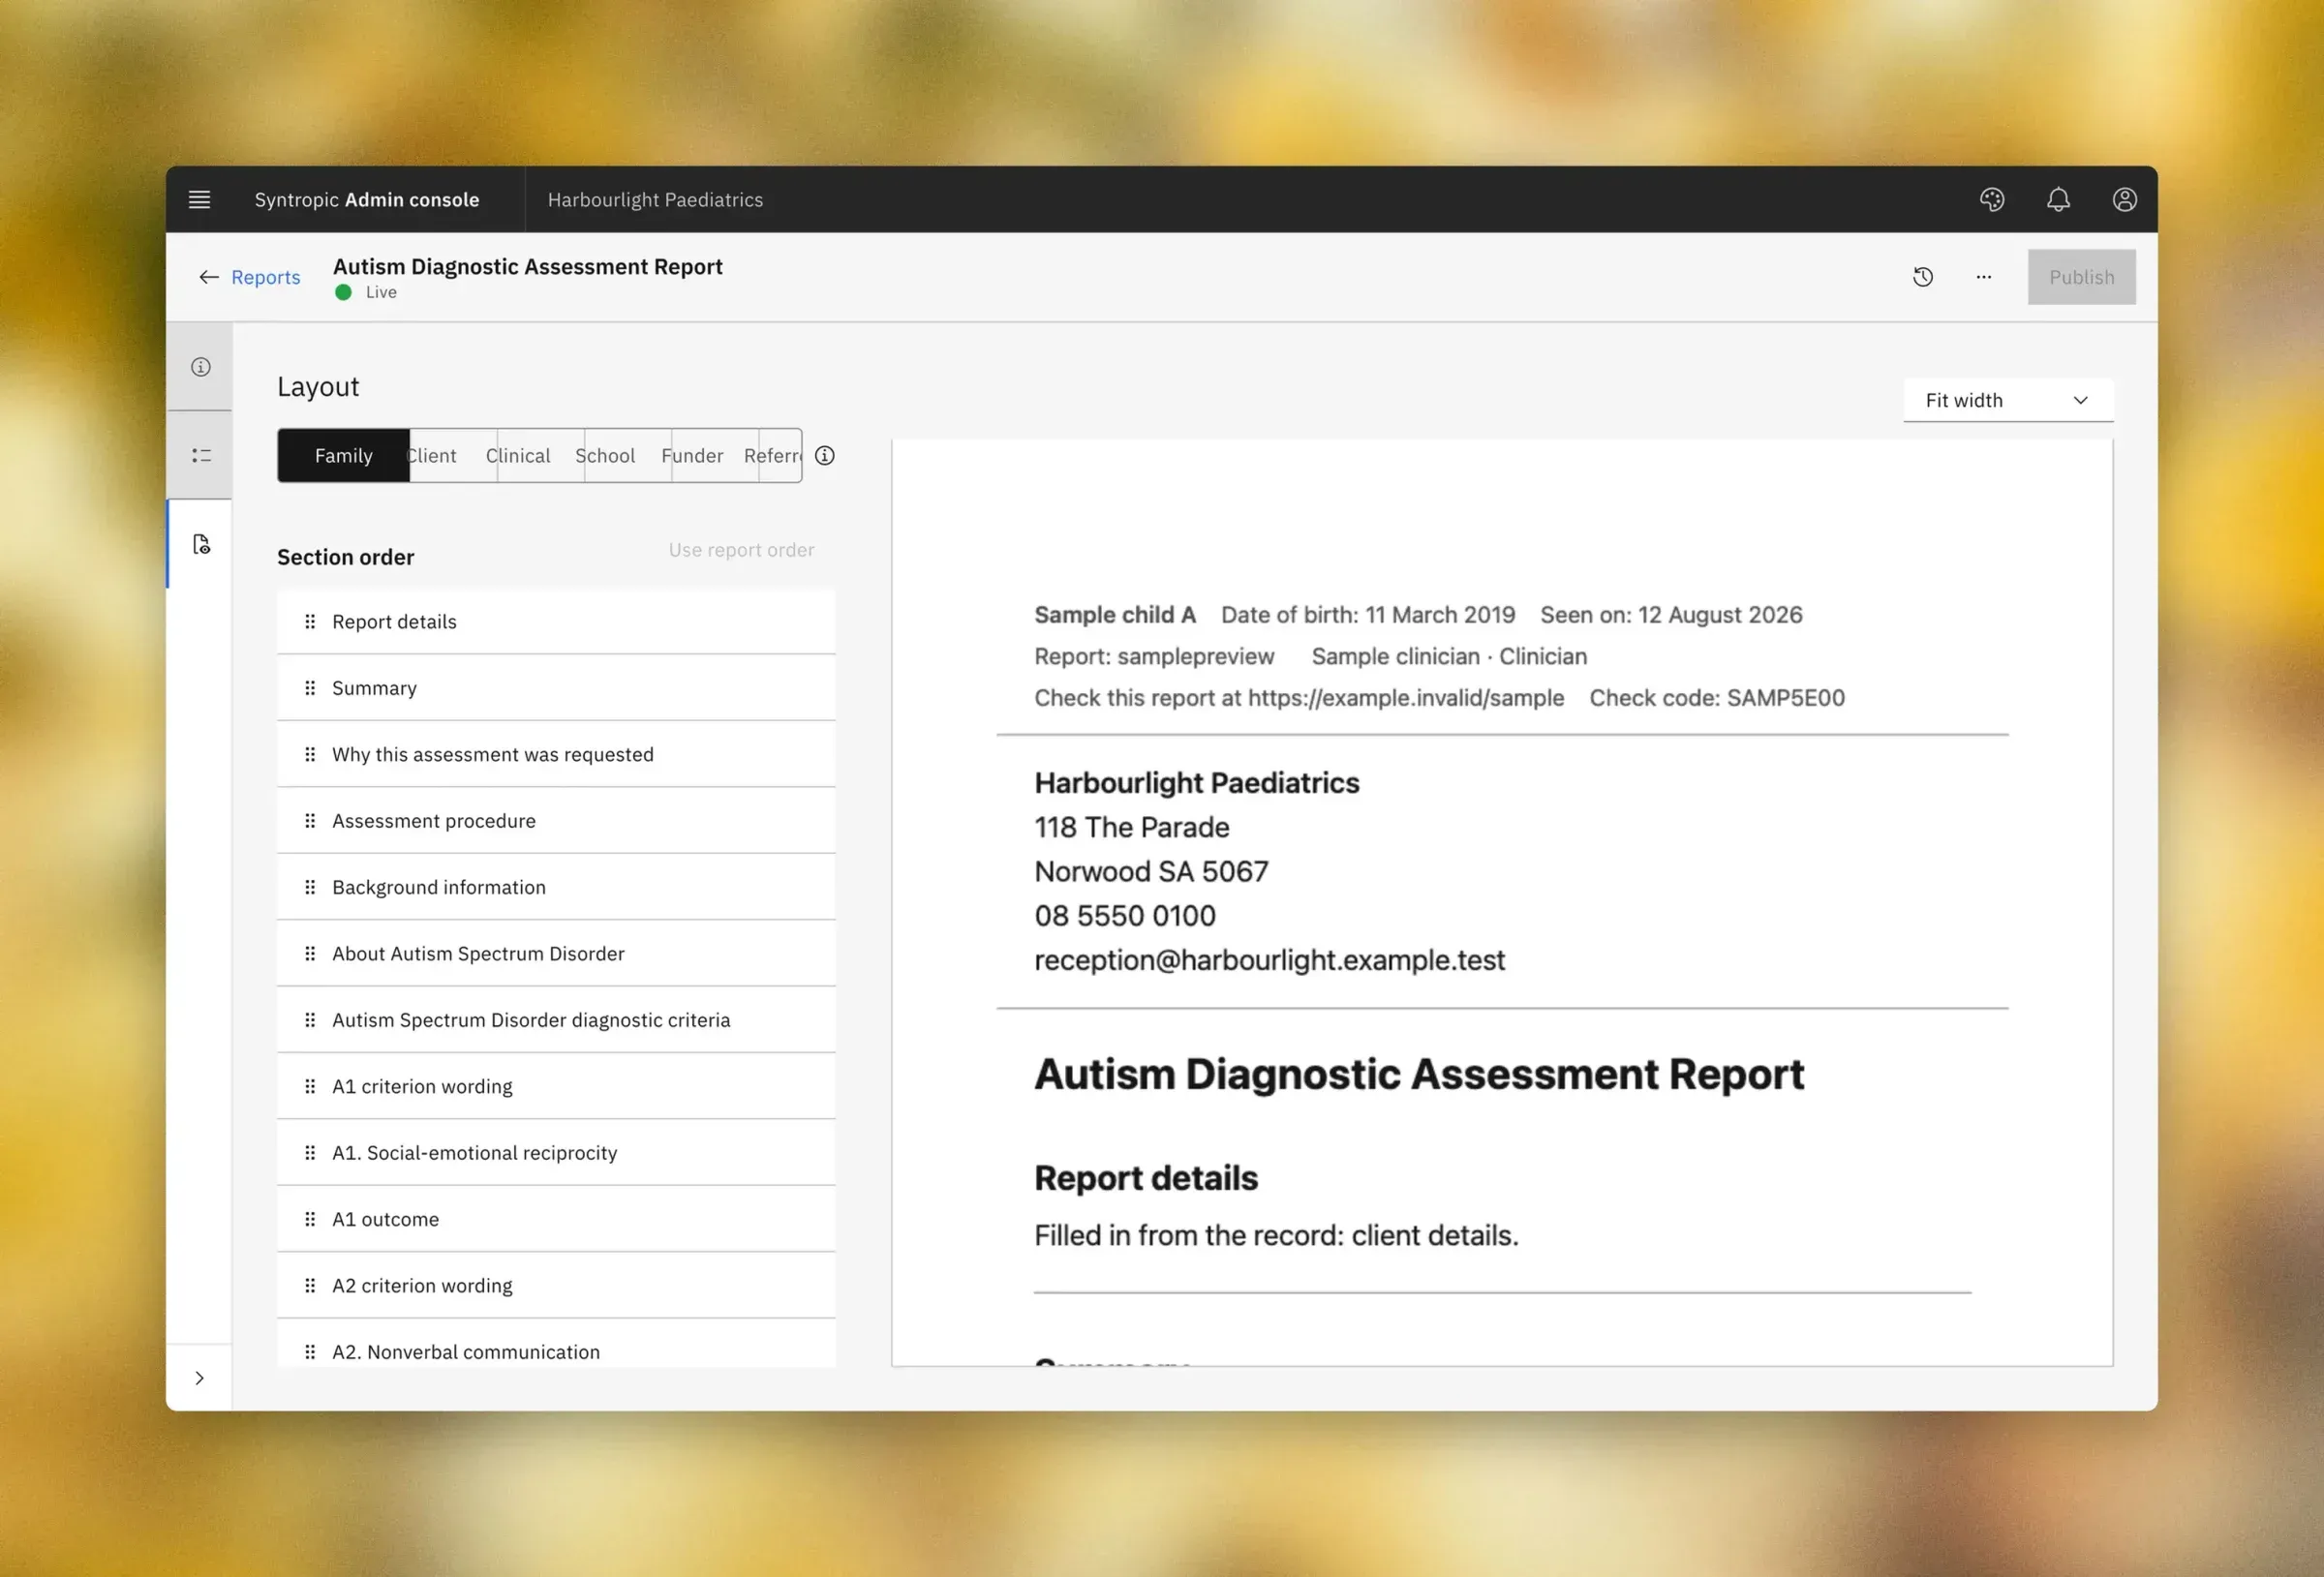The width and height of the screenshot is (2324, 1577).
Task: Open the user account avatar
Action: click(2124, 199)
